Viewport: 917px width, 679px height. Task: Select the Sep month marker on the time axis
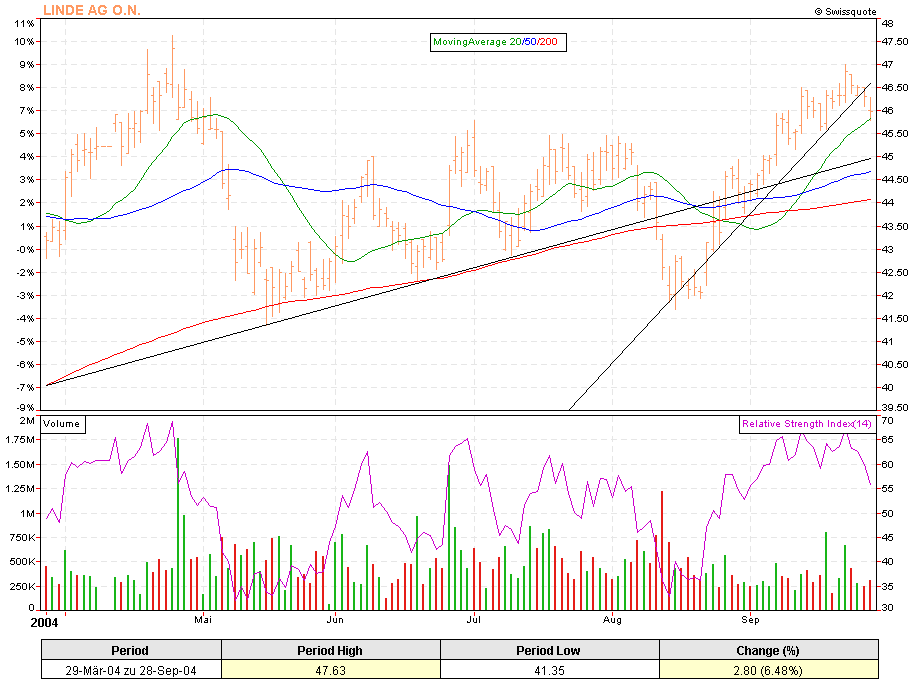coord(751,620)
